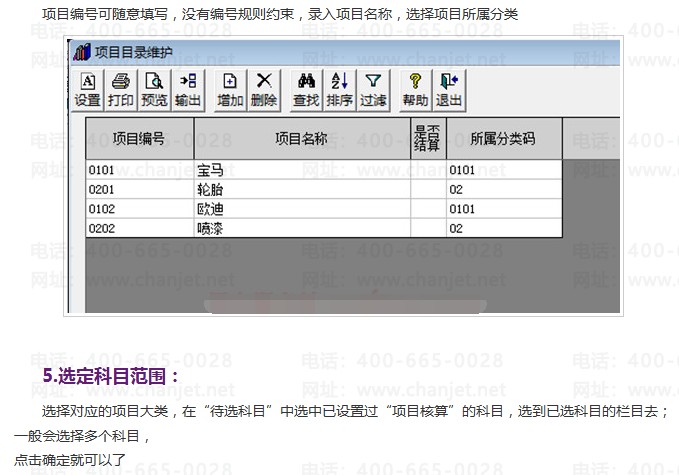The image size is (679, 475).
Task: Click 是否结算 cell in 宝马 row
Action: [428, 170]
